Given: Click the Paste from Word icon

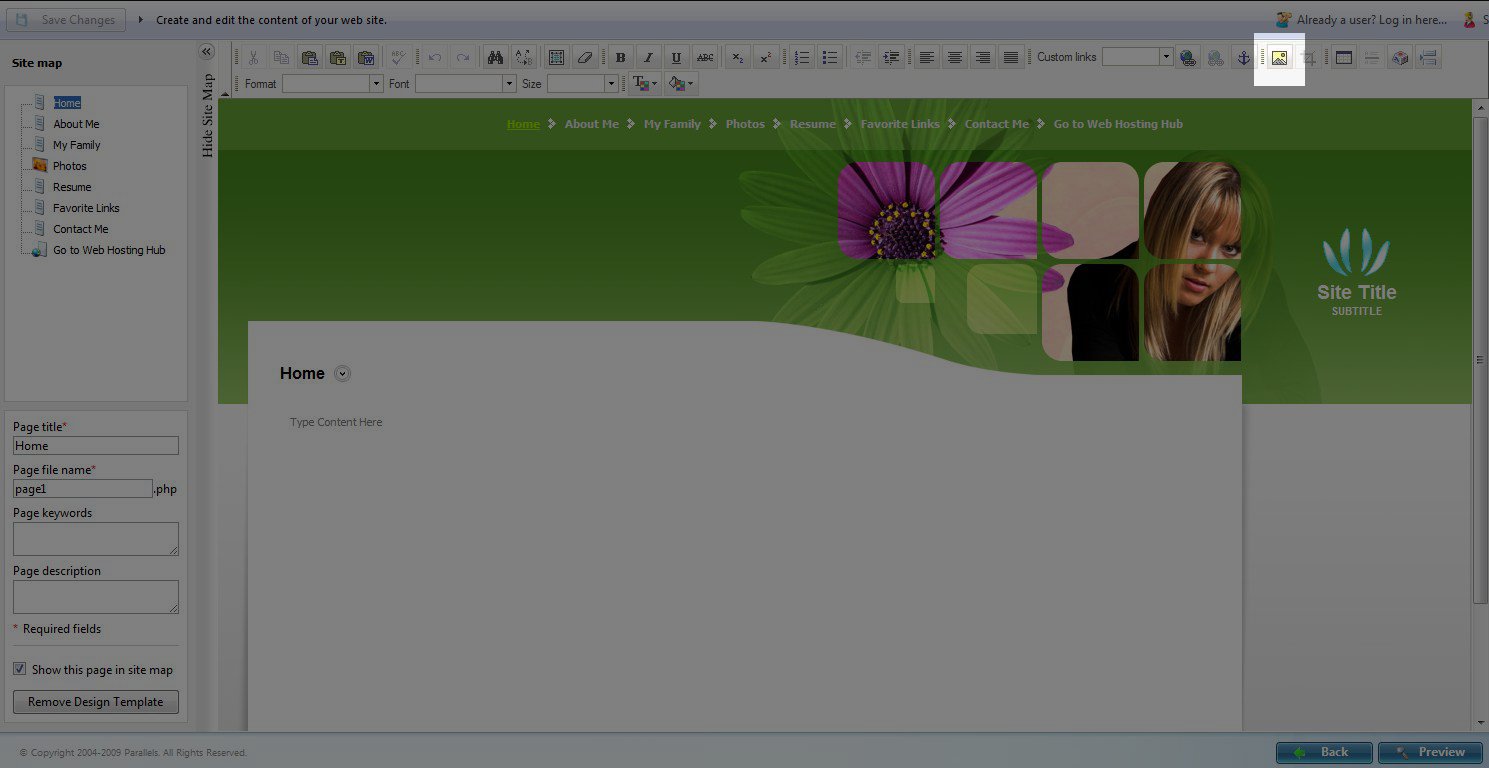Looking at the screenshot, I should click(x=366, y=58).
